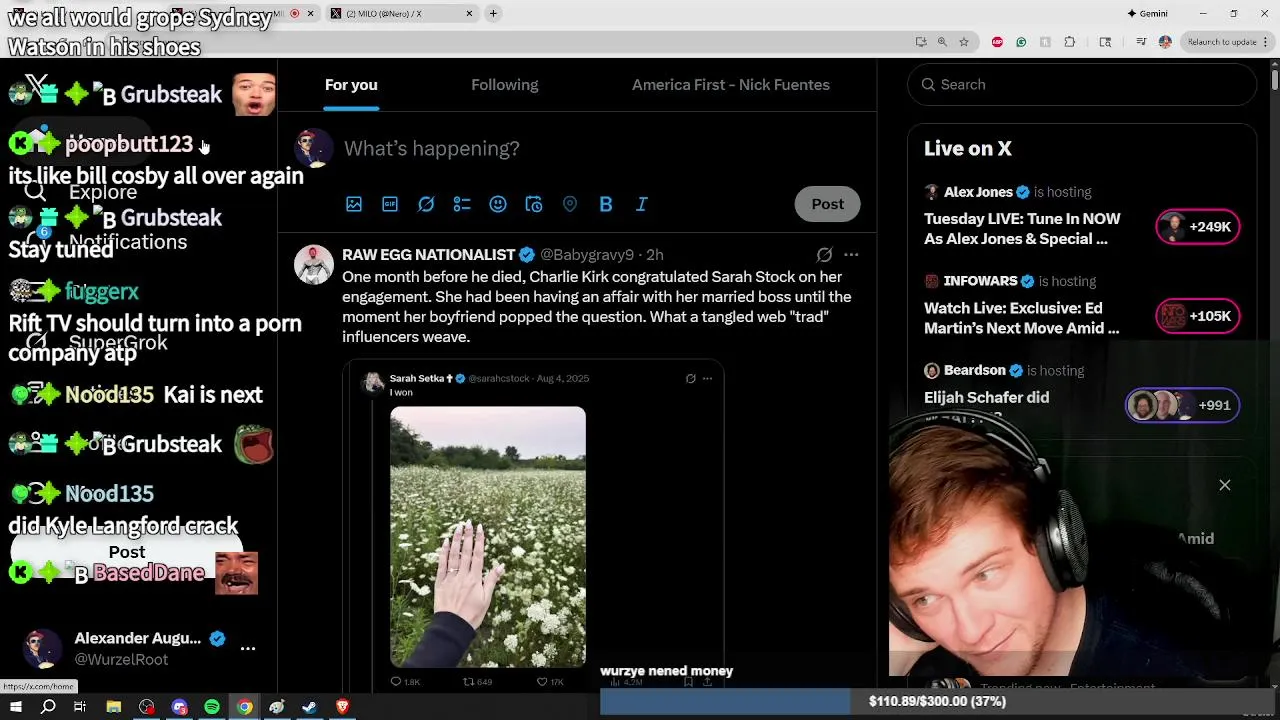Image resolution: width=1280 pixels, height=720 pixels.
Task: Open more options on quoted Sarah Setka post
Action: coord(707,378)
